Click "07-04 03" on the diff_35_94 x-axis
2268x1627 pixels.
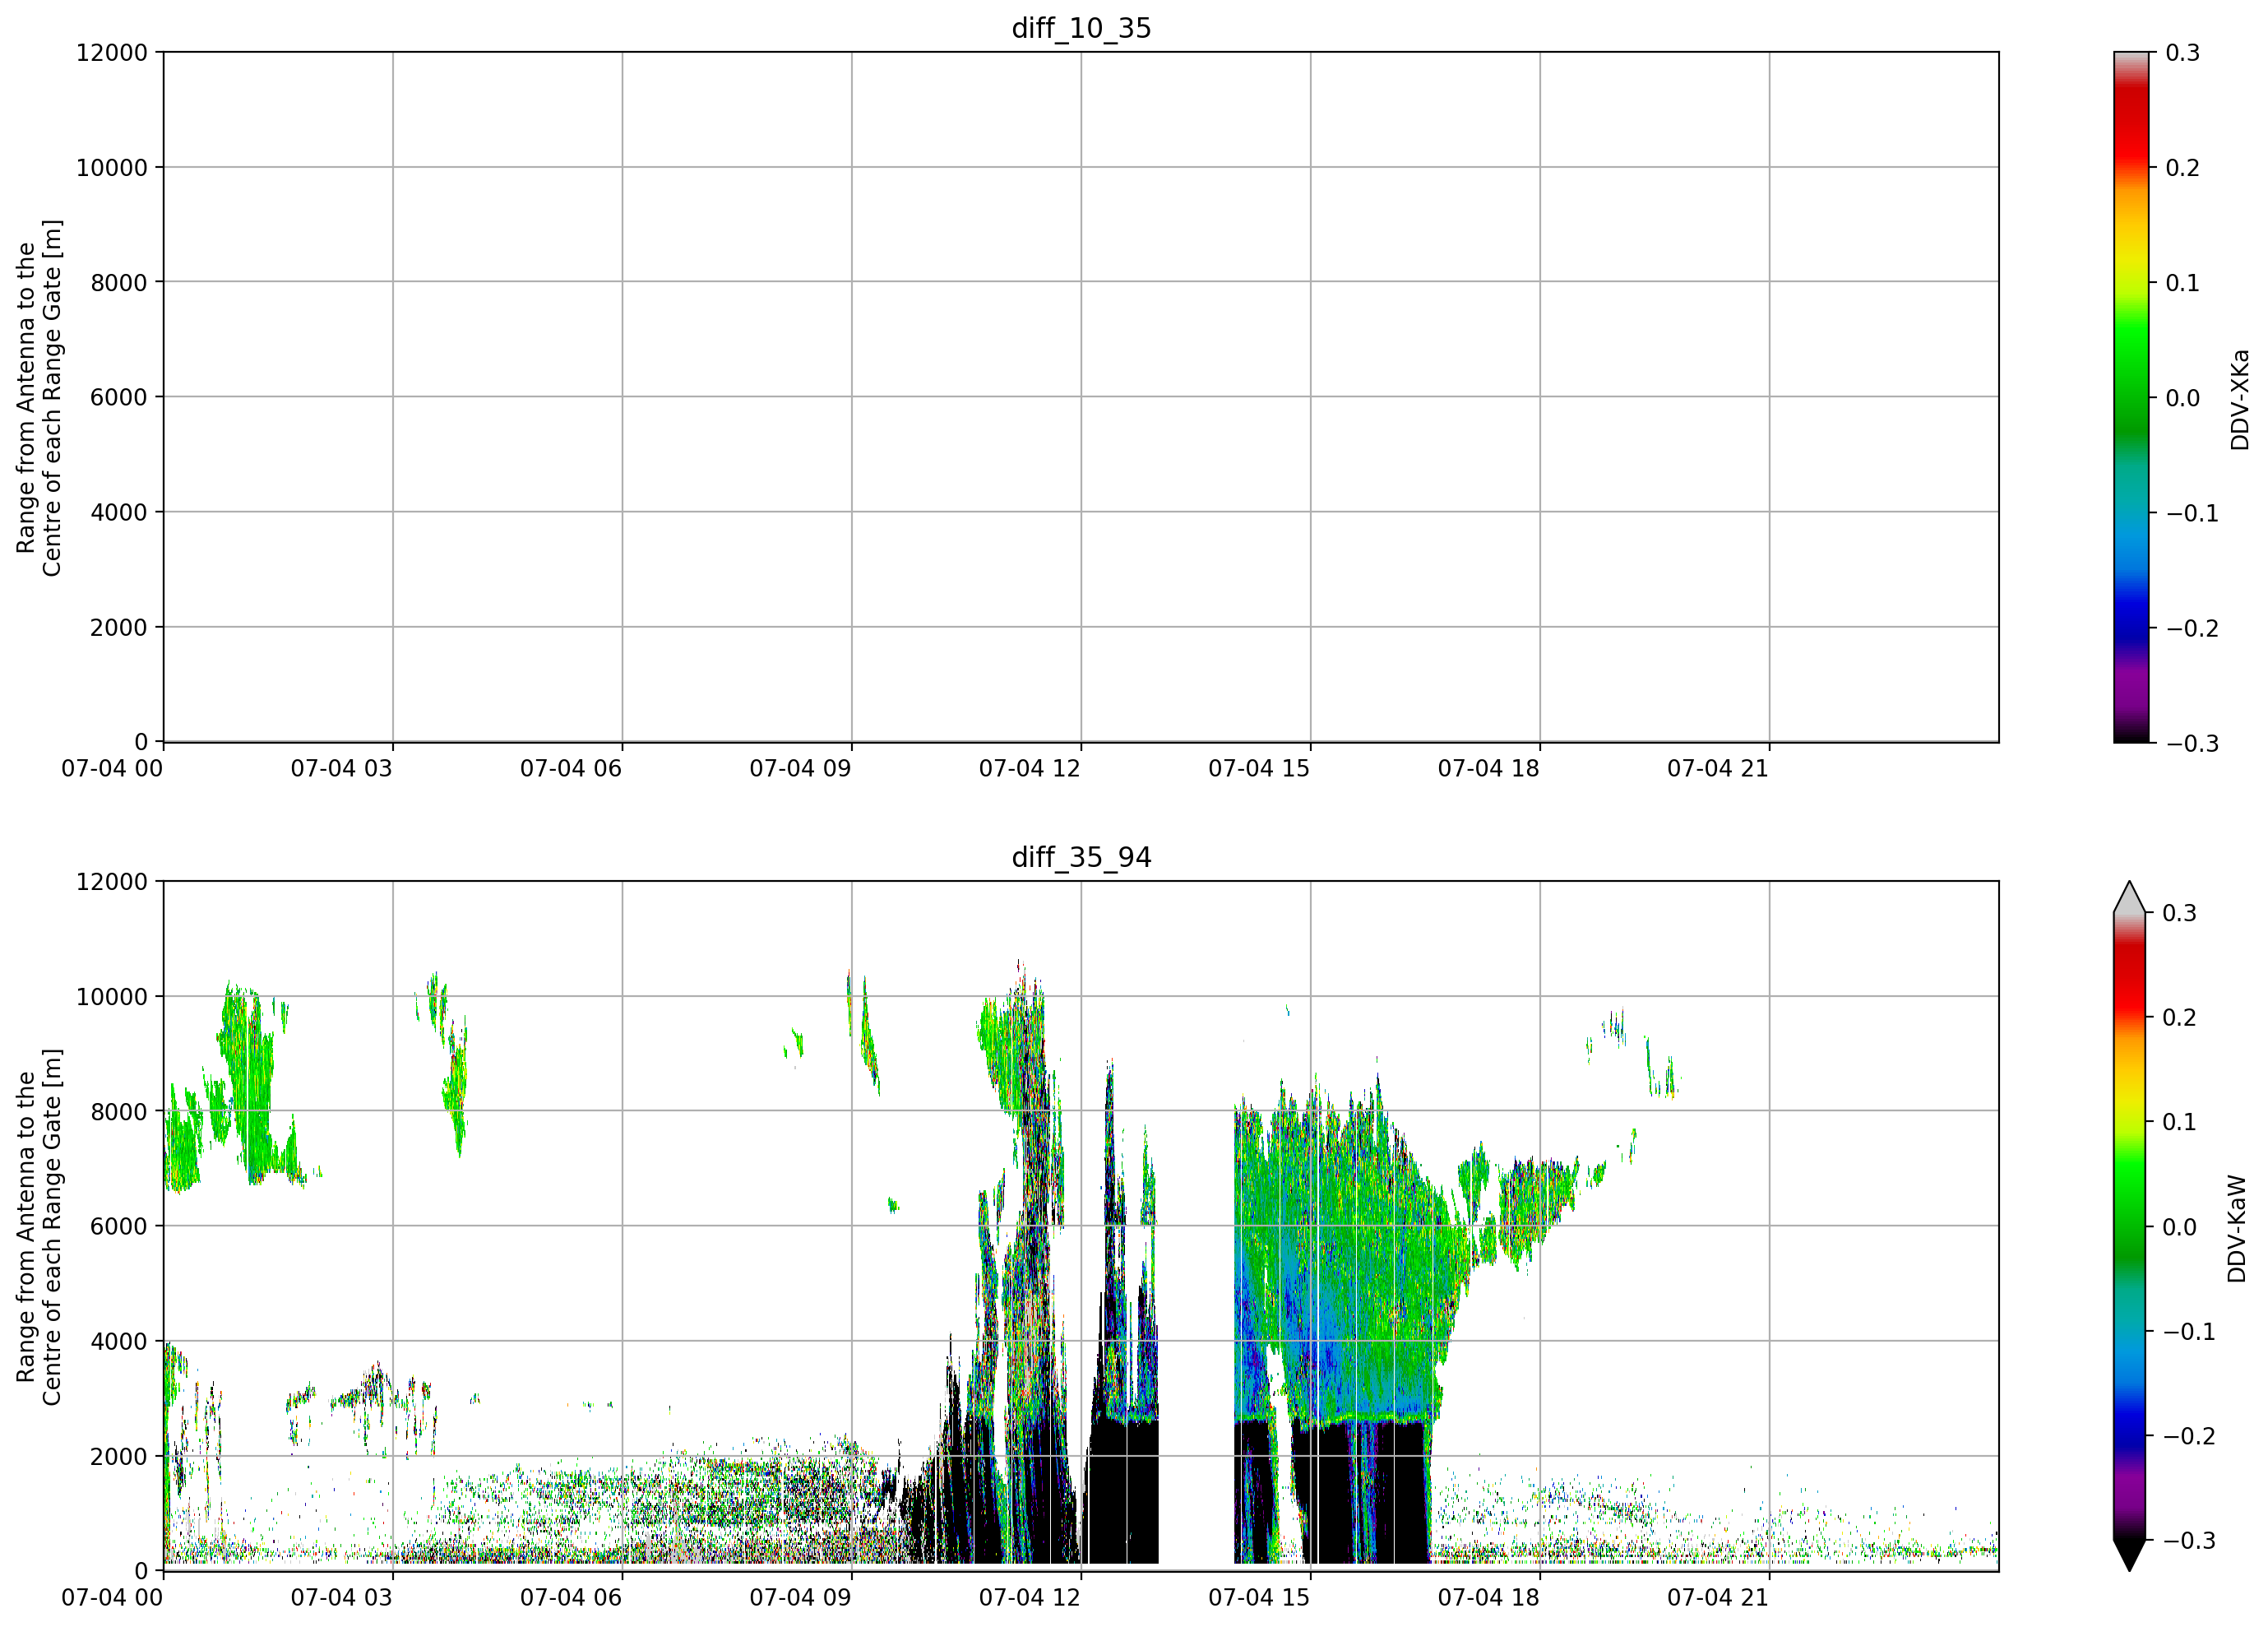[x=342, y=1597]
